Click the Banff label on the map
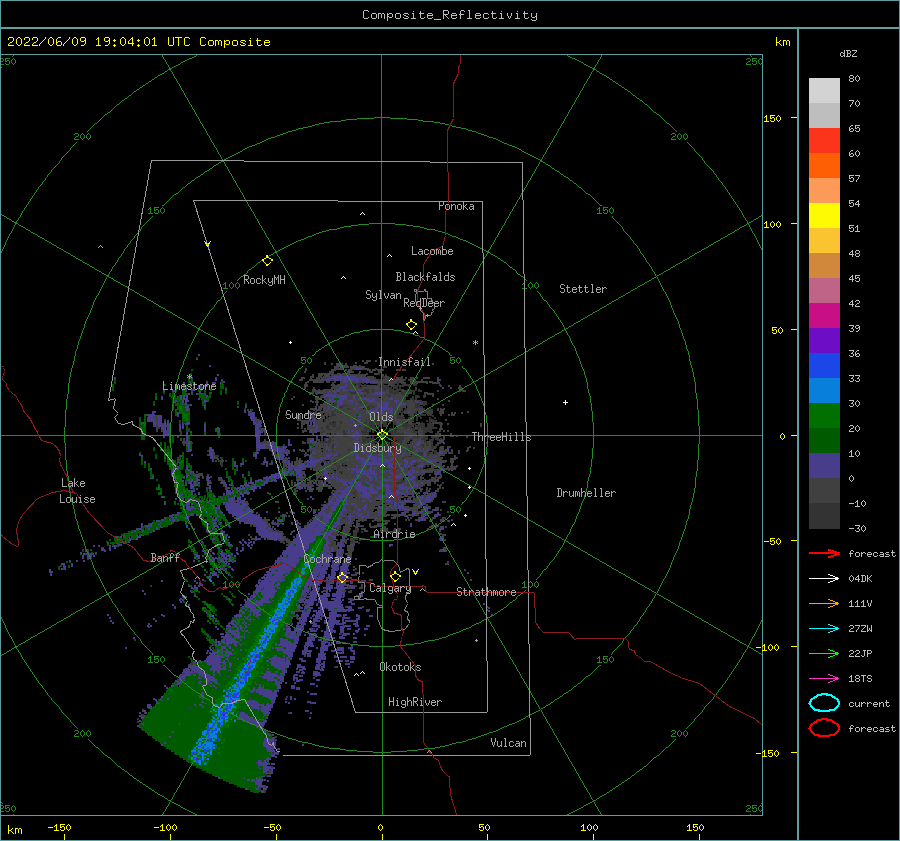This screenshot has width=900, height=841. [x=165, y=558]
